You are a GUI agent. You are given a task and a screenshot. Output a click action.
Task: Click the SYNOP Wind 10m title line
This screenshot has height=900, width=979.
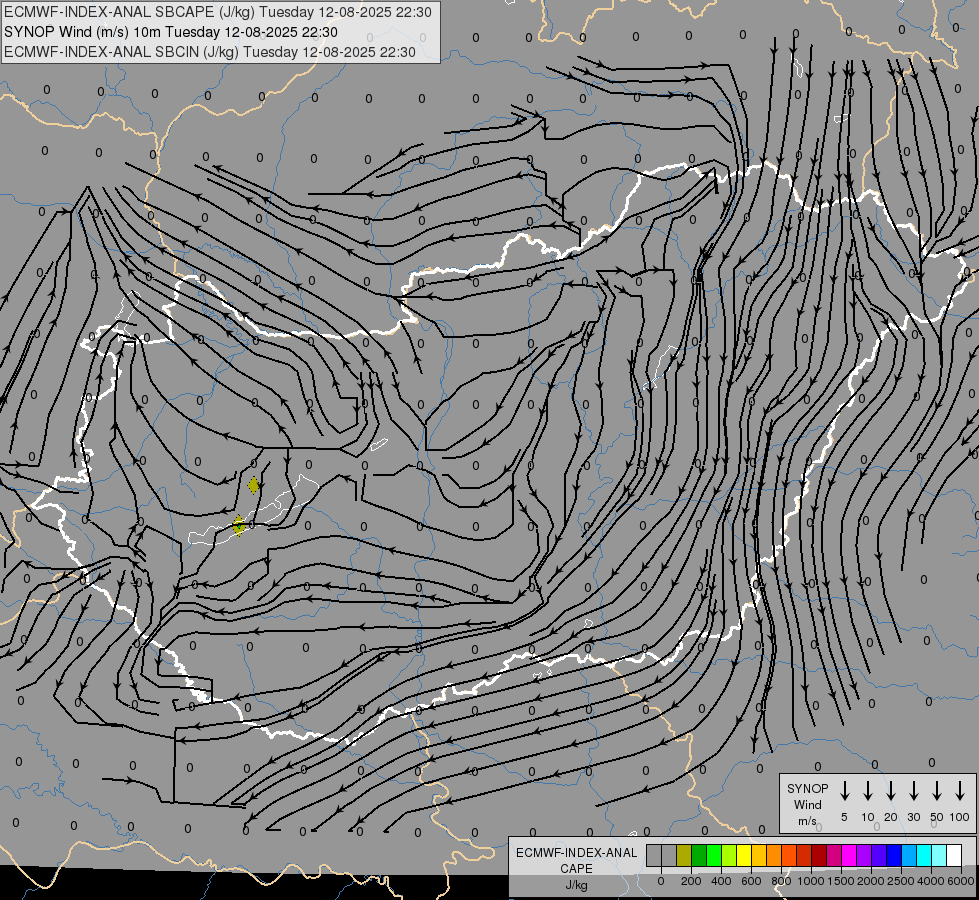click(x=171, y=32)
